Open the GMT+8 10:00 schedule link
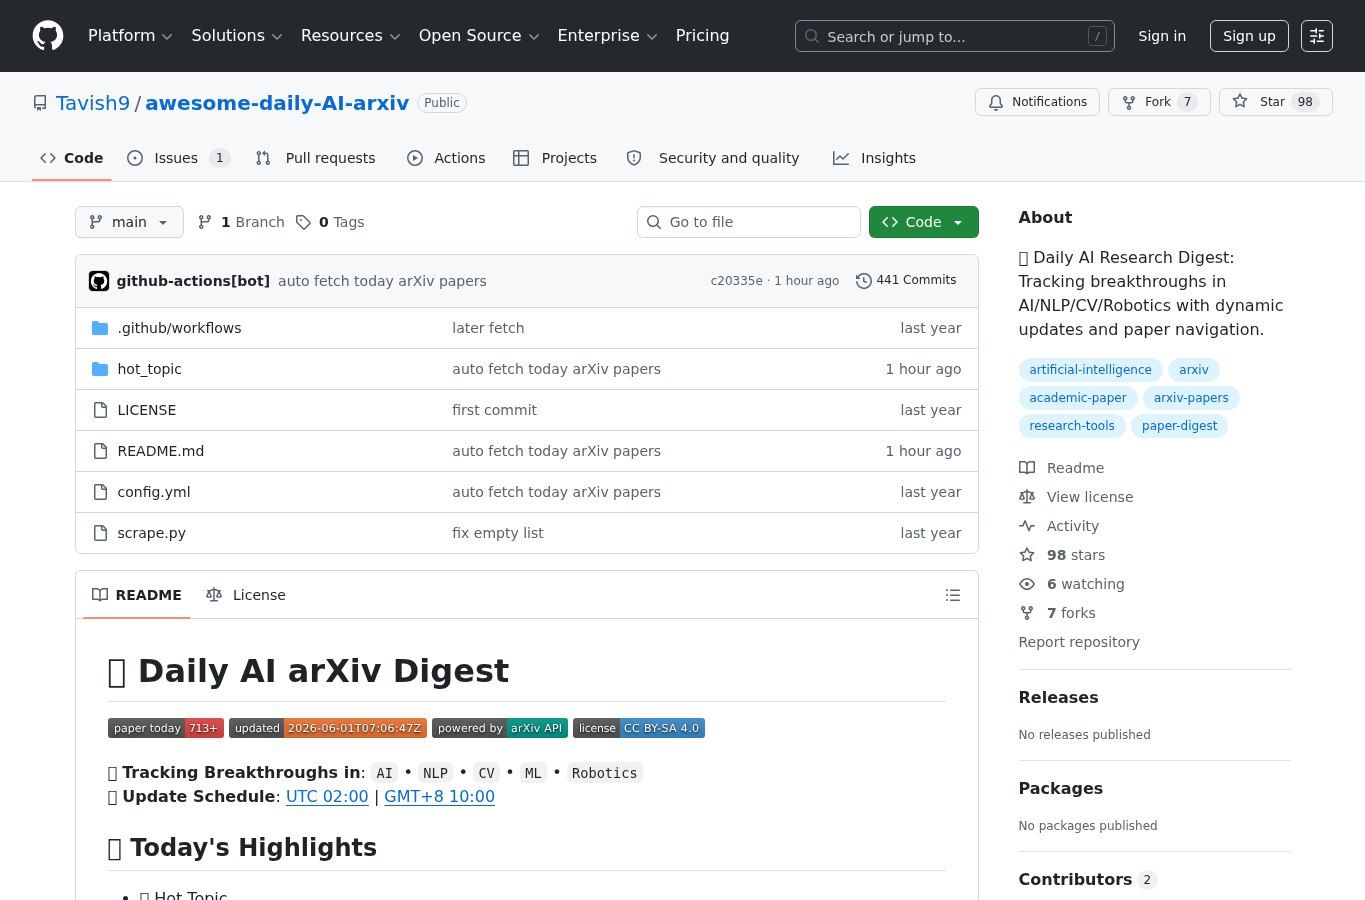This screenshot has width=1365, height=900. (439, 797)
